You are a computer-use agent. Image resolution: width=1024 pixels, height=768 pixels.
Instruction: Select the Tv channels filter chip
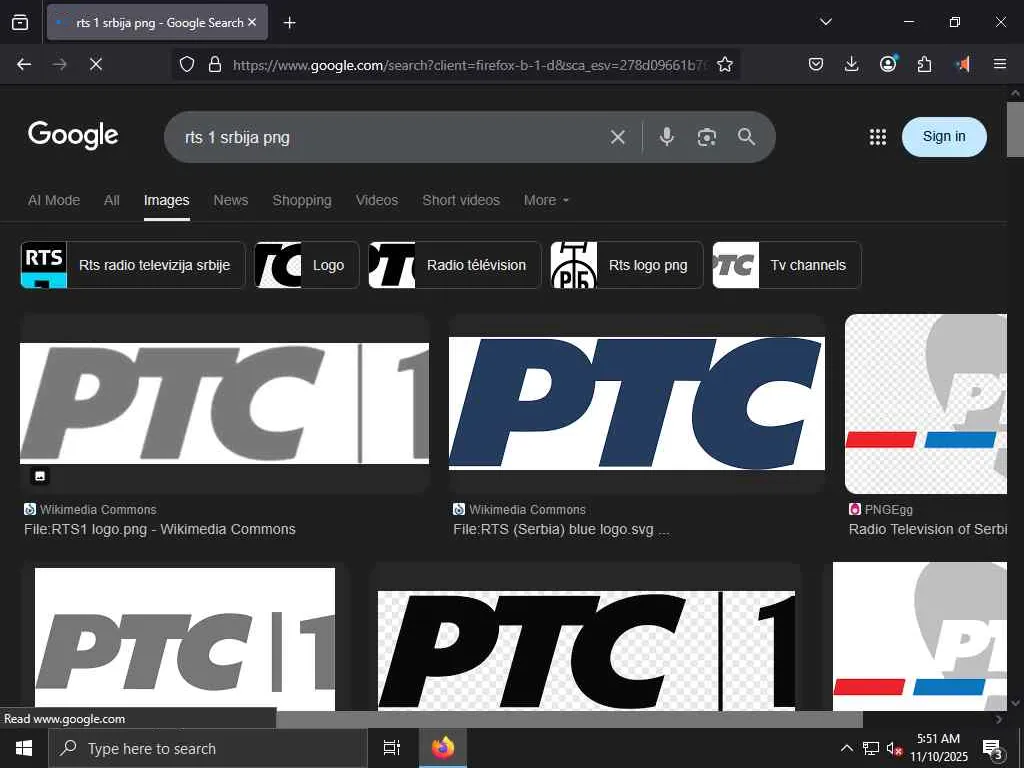[x=786, y=265]
